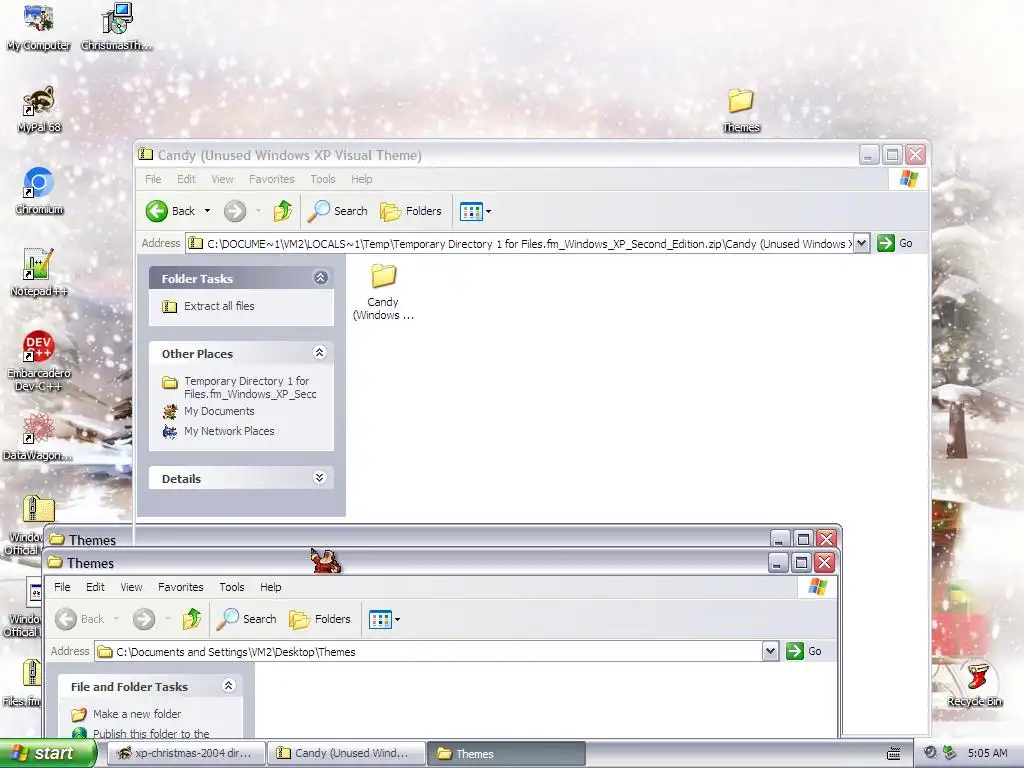Screen dimensions: 1024x768
Task: Open My Network Places link
Action: (229, 431)
